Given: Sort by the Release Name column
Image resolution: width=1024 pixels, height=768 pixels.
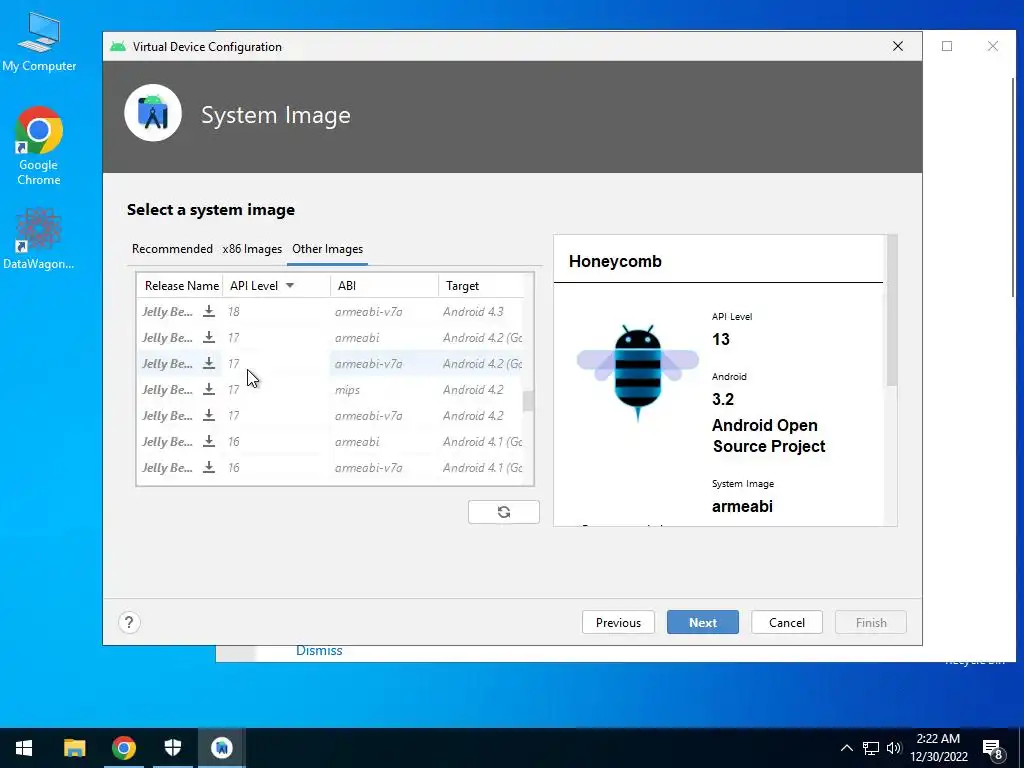Looking at the screenshot, I should [x=180, y=285].
